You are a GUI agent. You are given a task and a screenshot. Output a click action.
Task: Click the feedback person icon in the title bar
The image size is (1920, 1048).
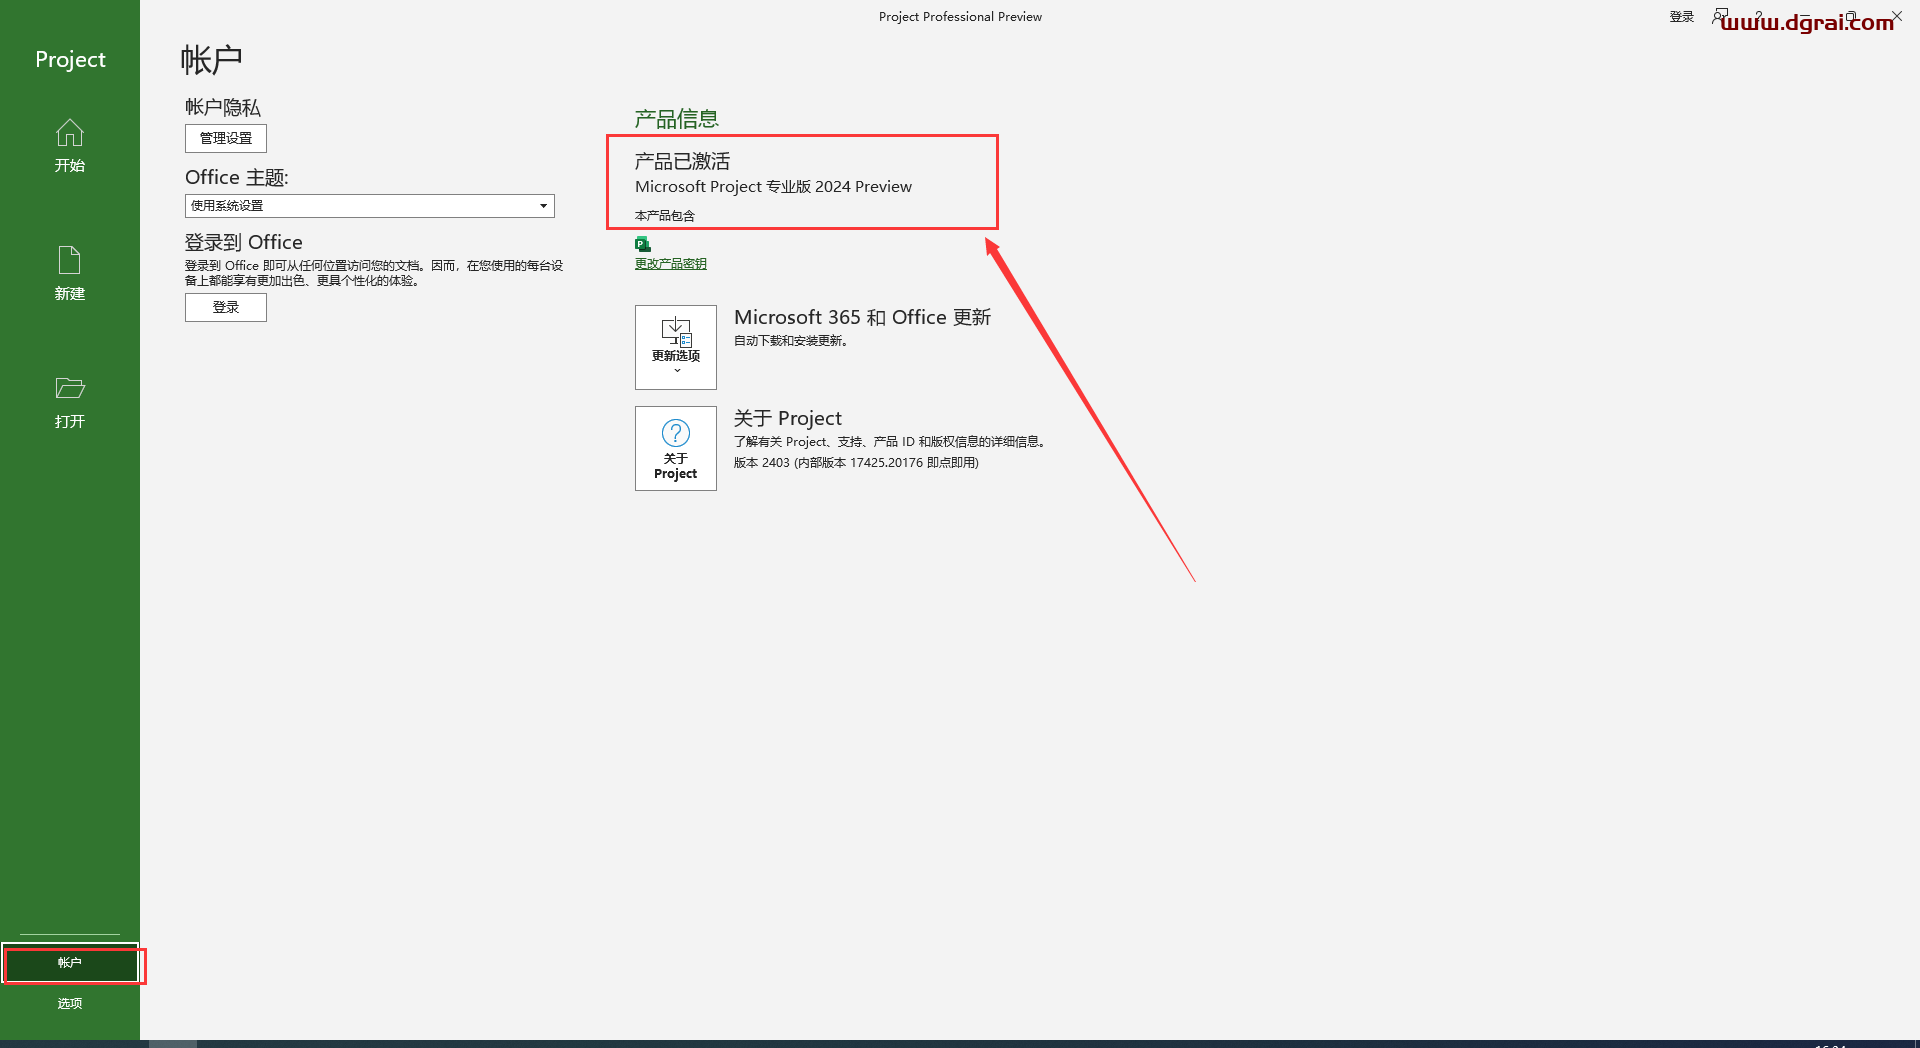coord(1720,16)
